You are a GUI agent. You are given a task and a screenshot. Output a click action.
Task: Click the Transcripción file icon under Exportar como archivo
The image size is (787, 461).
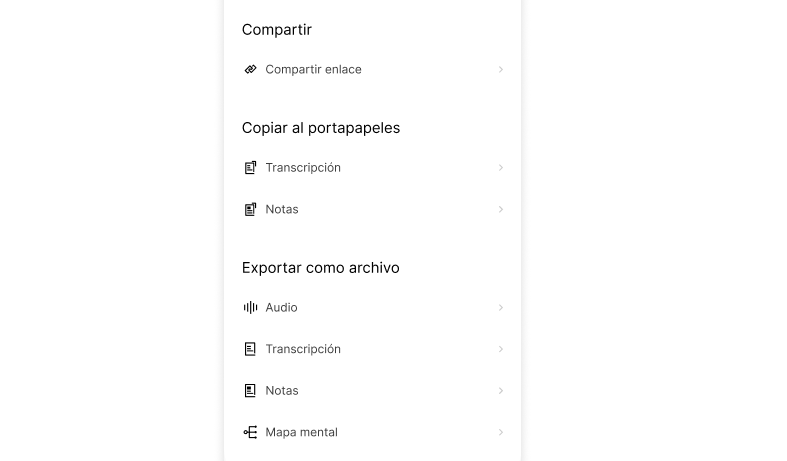point(251,349)
